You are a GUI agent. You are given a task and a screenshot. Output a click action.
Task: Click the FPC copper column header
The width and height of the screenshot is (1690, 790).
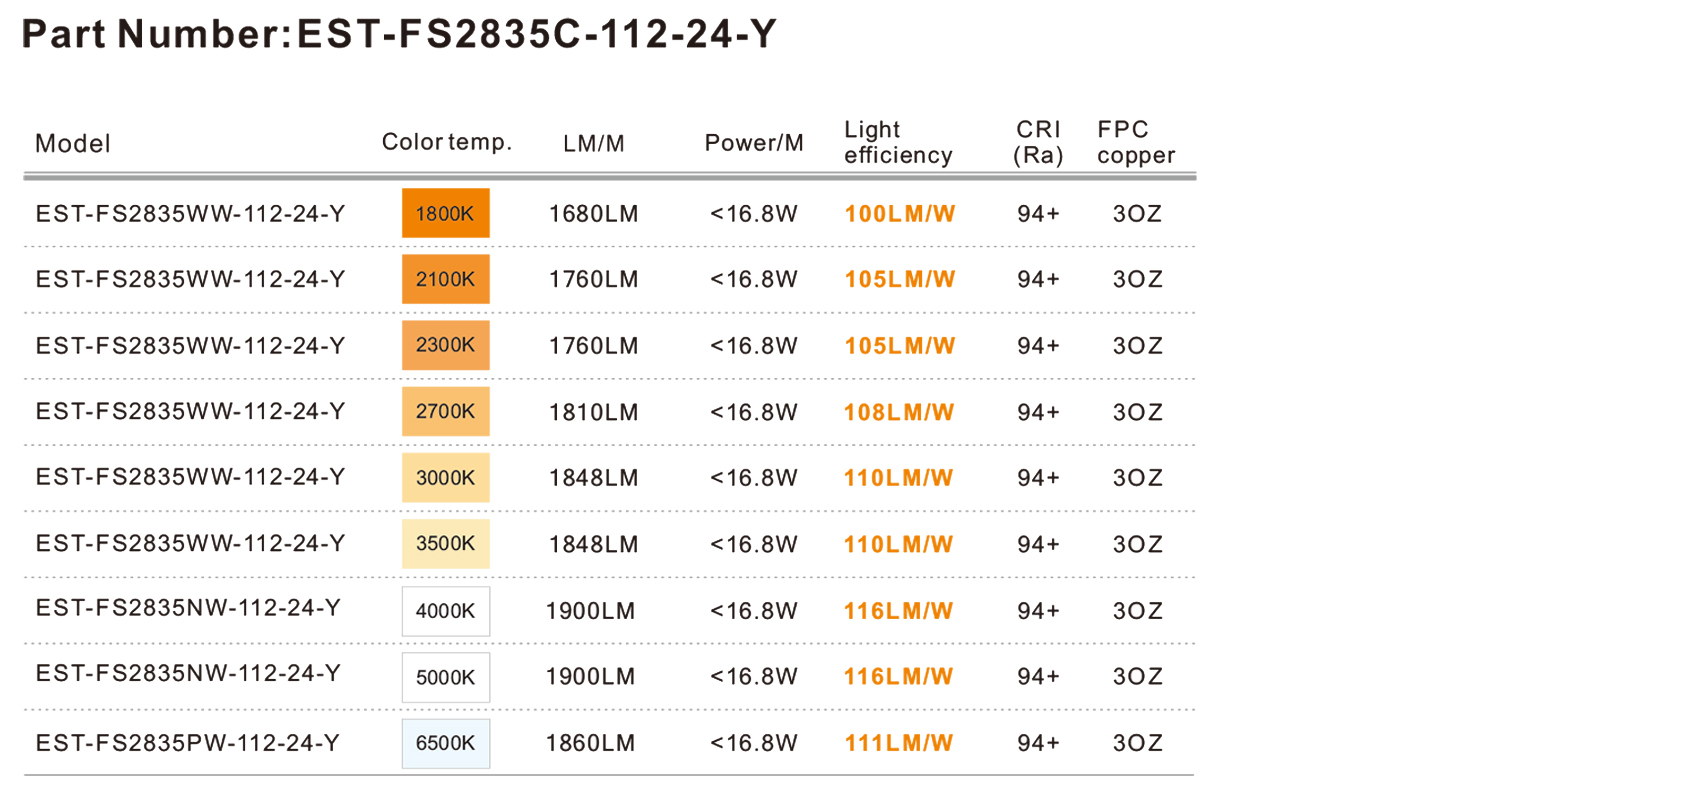coord(1136,142)
